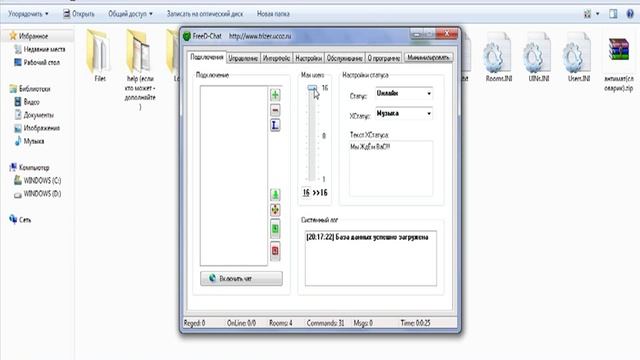Click the 16 value field below the slider
Screen dimensions: 640x360
click(306, 193)
